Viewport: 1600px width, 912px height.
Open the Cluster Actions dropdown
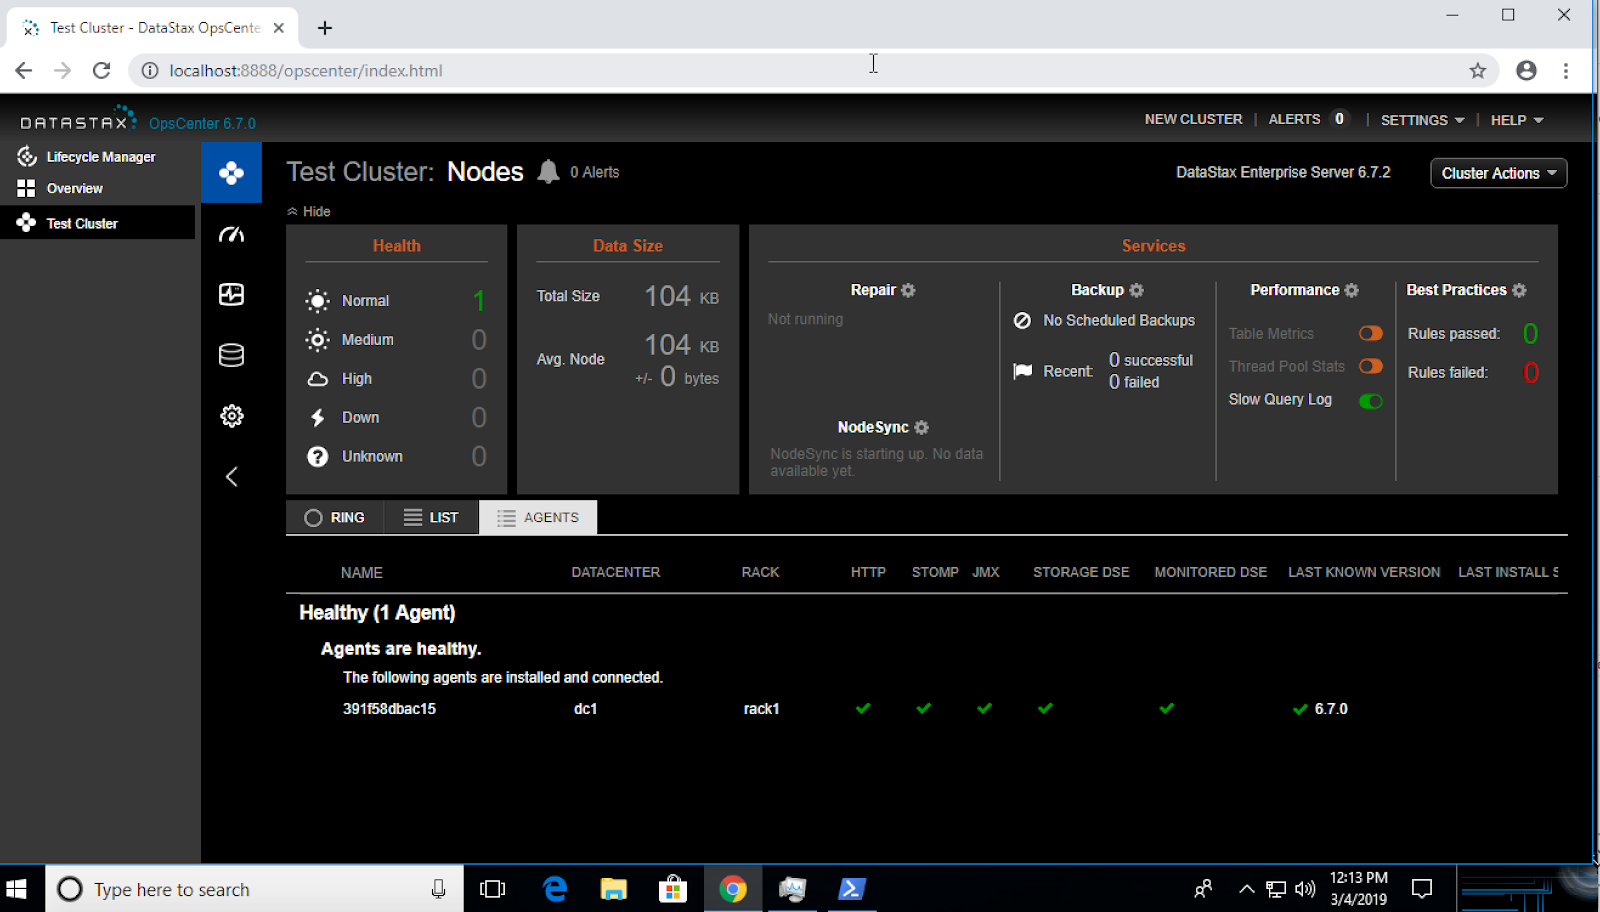point(1498,173)
